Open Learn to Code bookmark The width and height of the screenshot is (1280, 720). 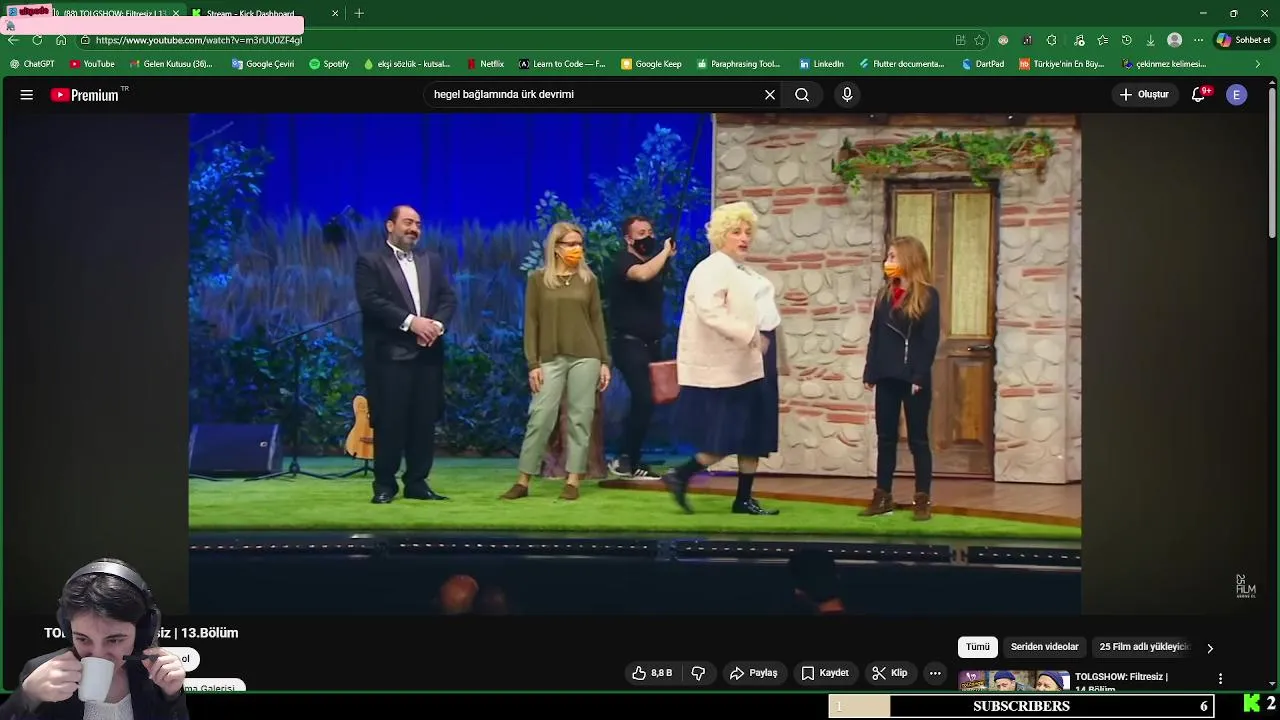[562, 64]
